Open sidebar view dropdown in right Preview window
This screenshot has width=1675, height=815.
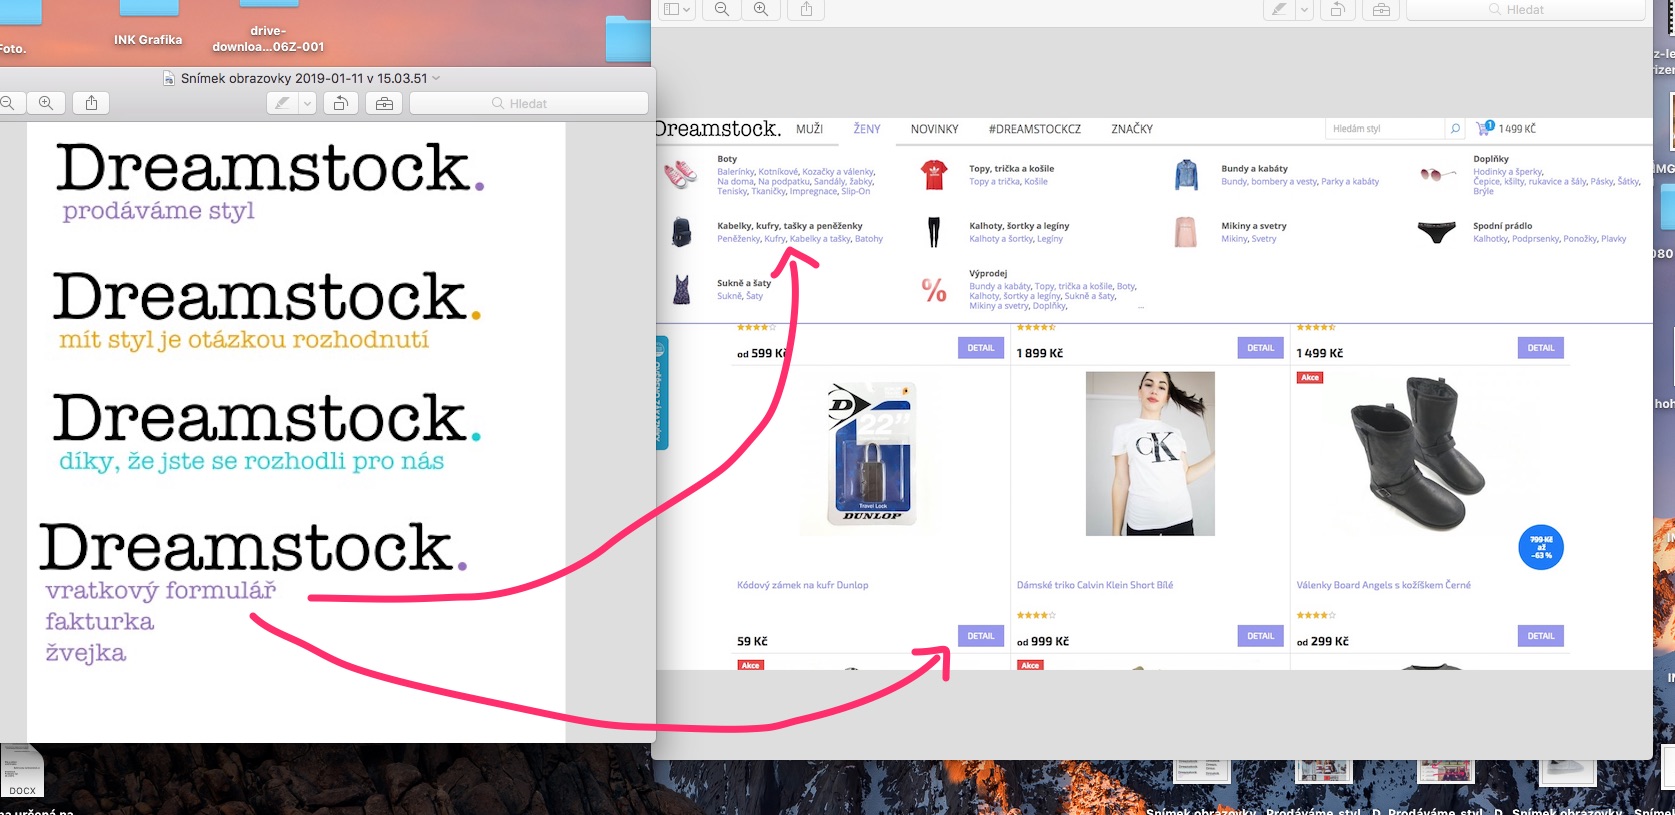[x=677, y=9]
